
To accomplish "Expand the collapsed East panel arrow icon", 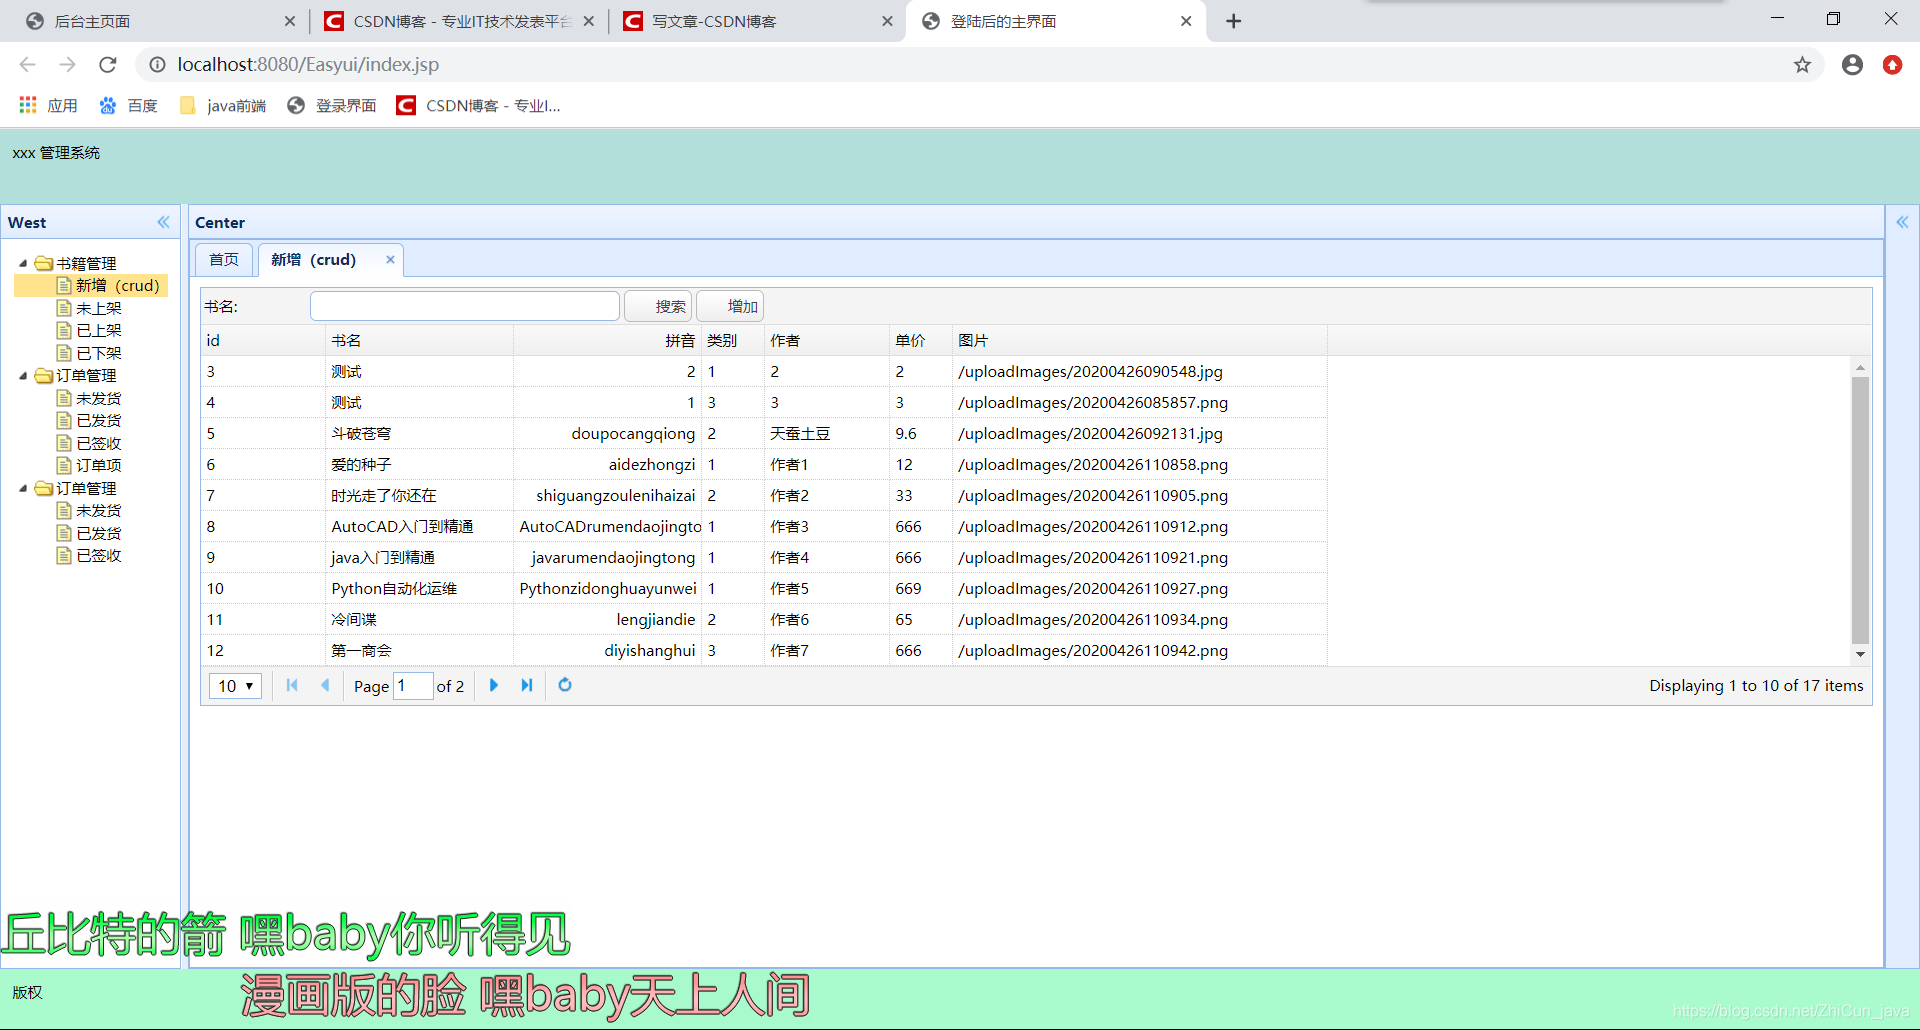I will pyautogui.click(x=1902, y=222).
